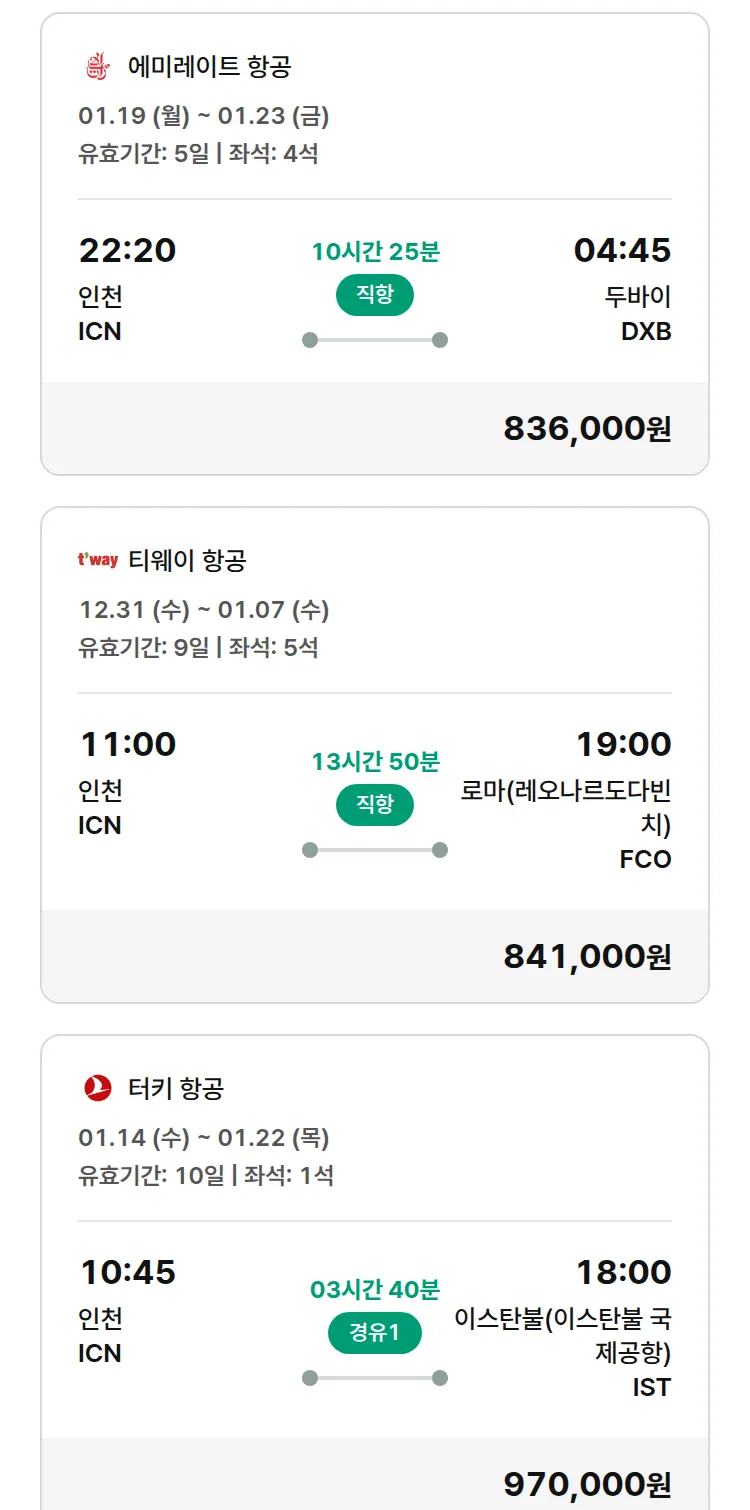Click the T'way airline logo icon
750x1510 pixels.
(x=98, y=560)
